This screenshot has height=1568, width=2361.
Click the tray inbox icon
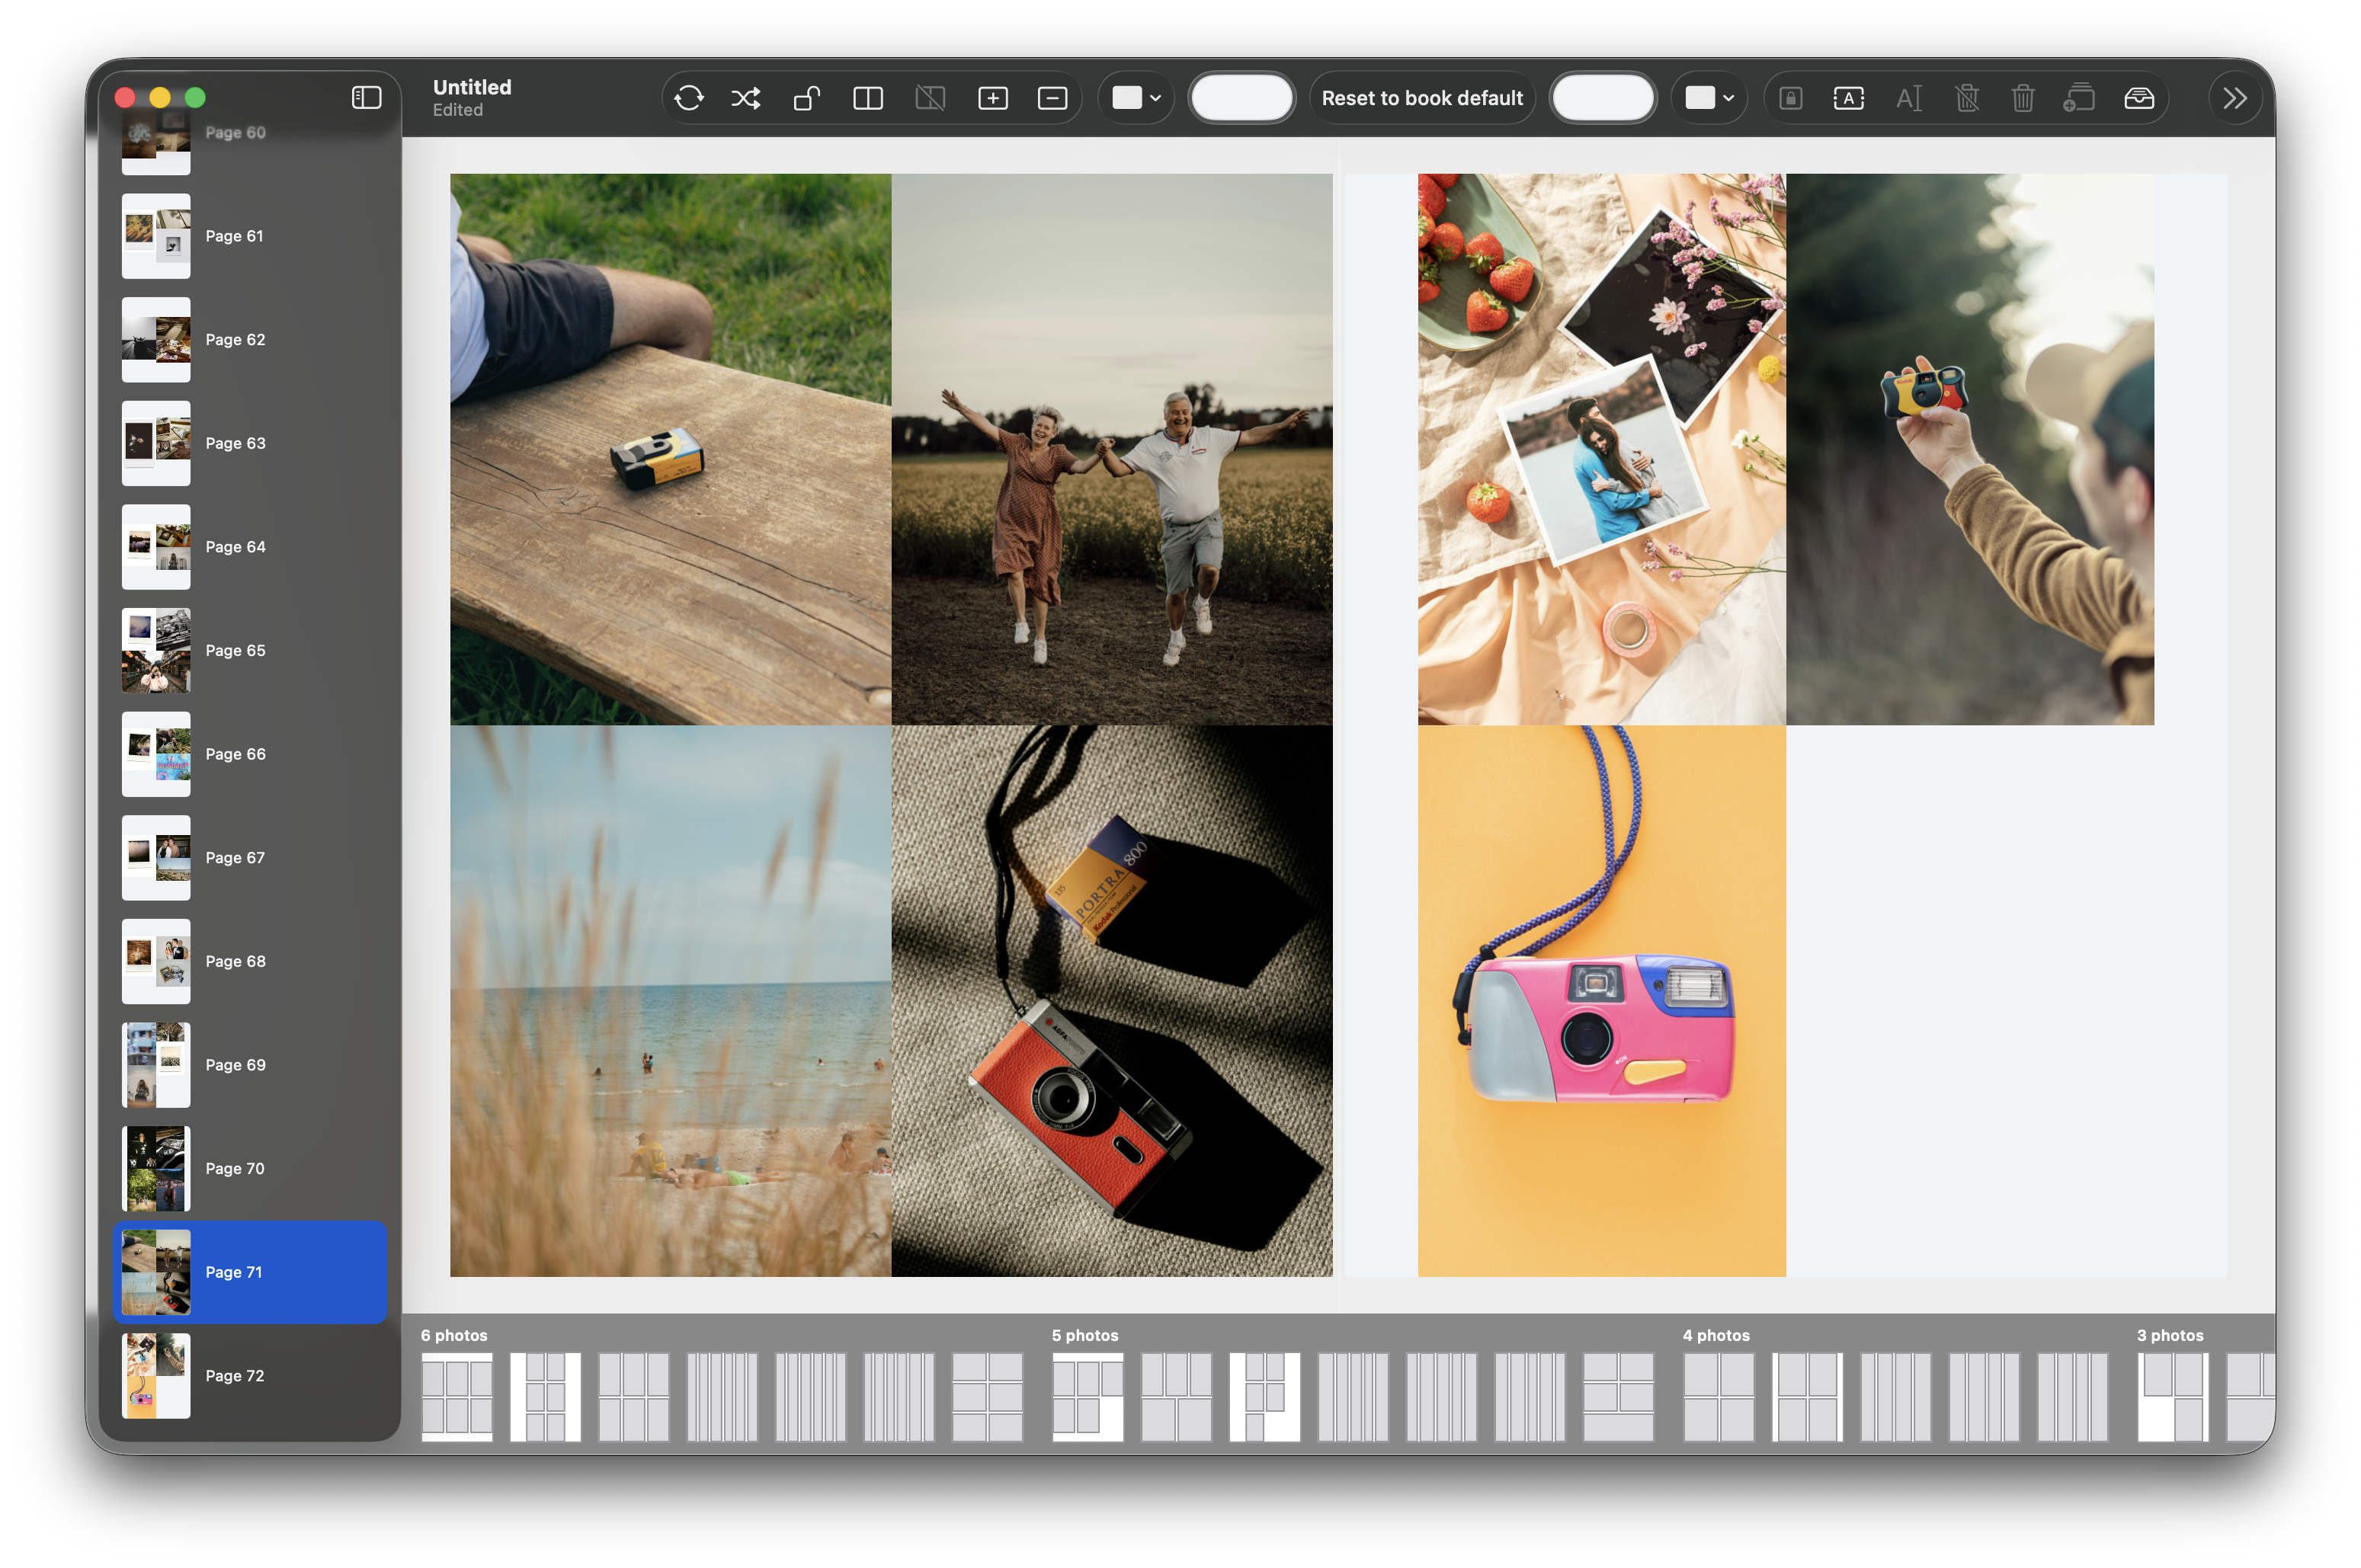pos(2139,98)
